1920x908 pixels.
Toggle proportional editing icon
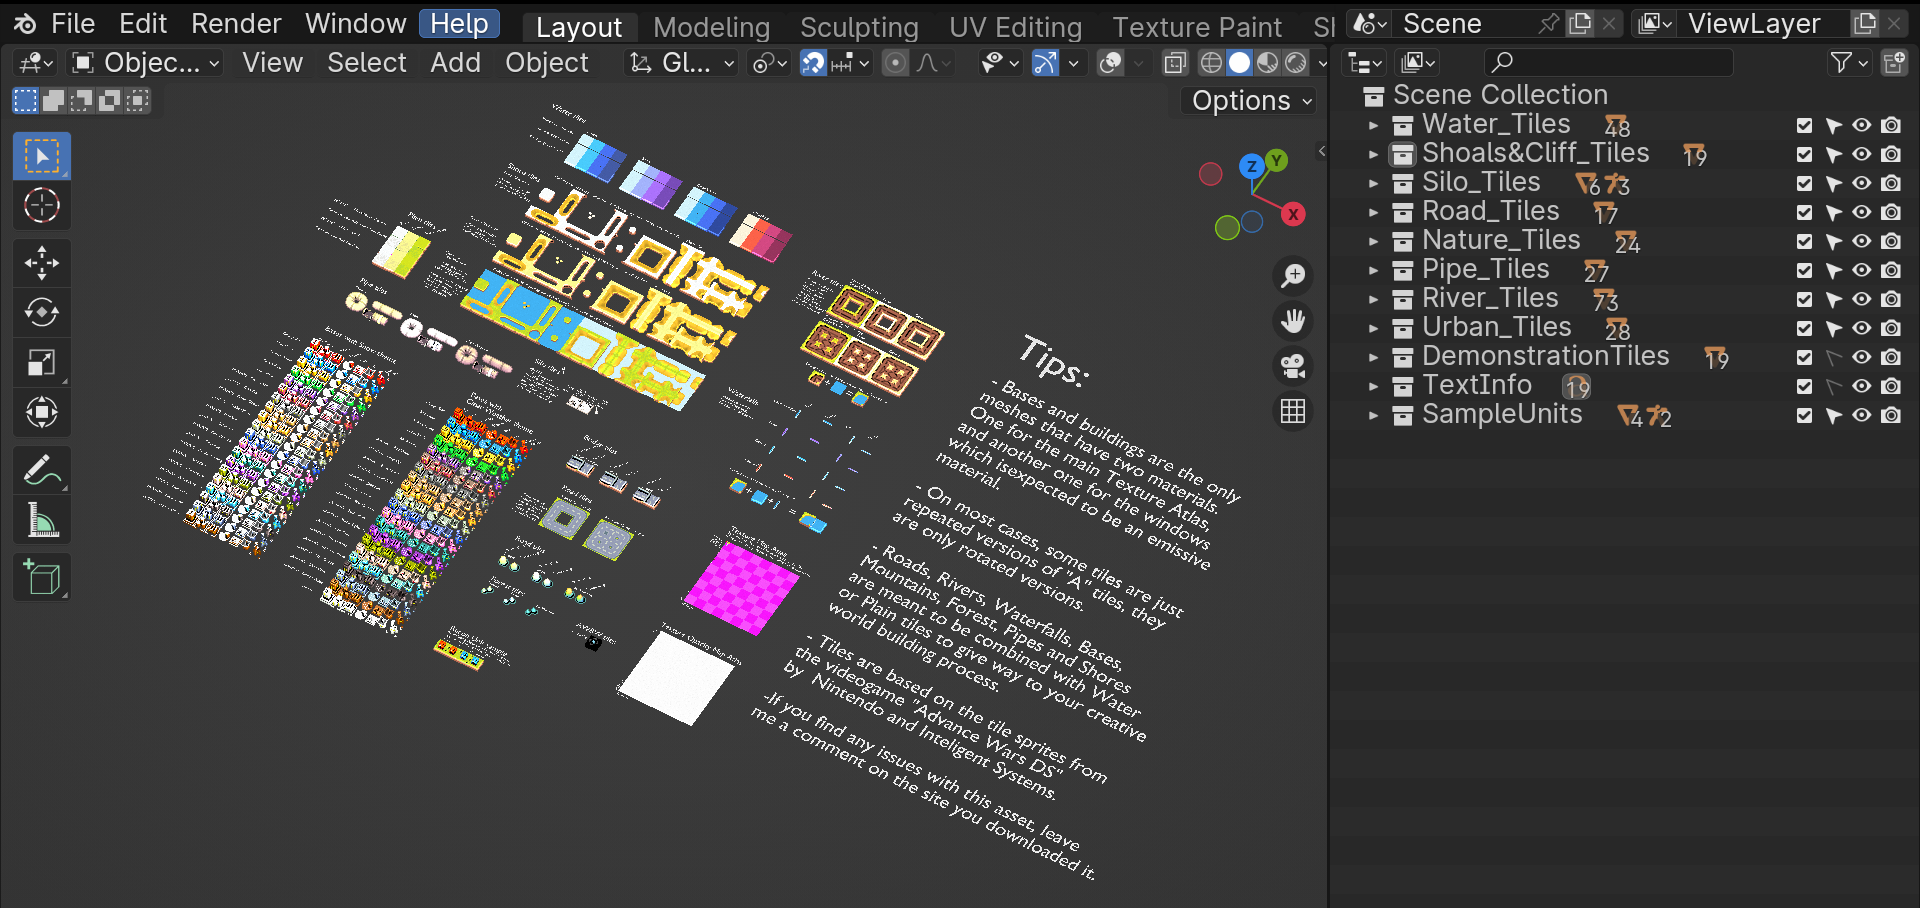(896, 63)
